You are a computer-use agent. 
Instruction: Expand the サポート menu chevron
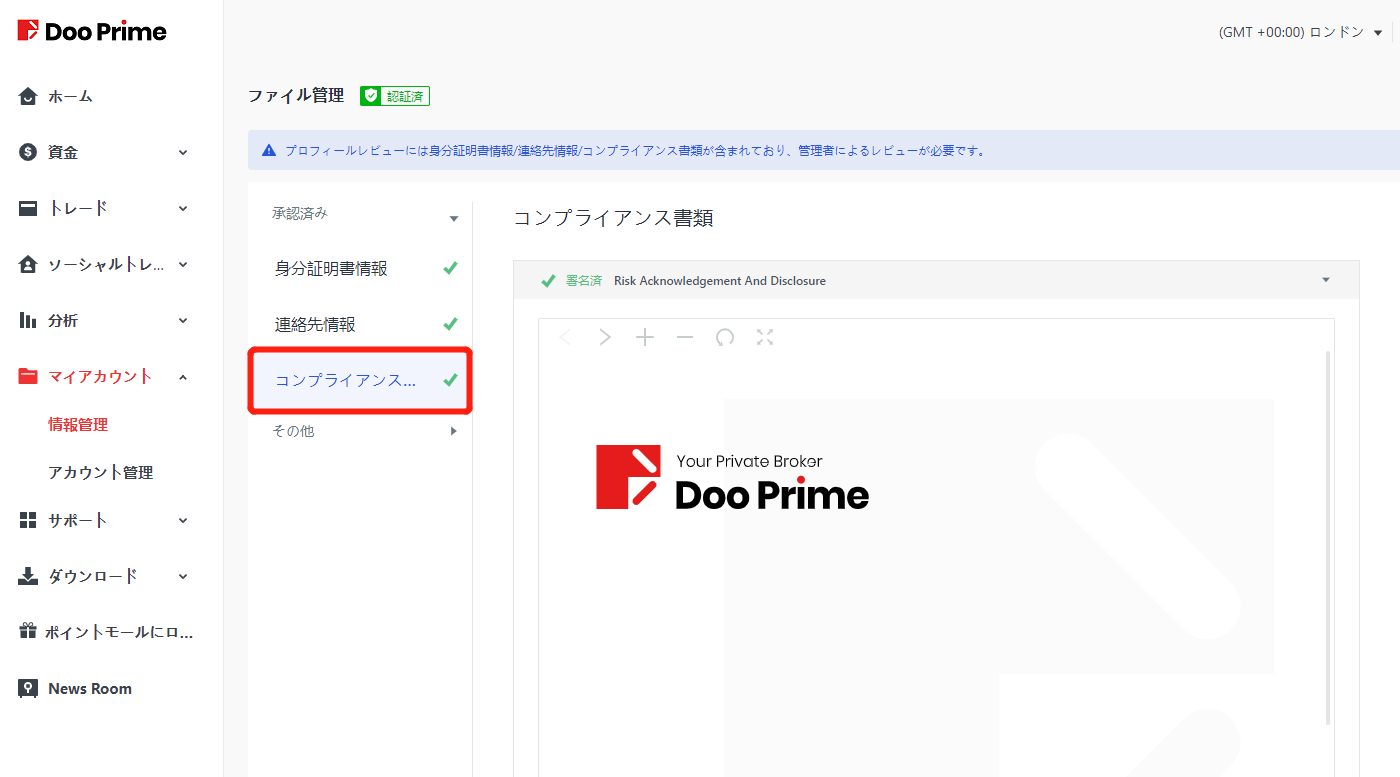183,520
